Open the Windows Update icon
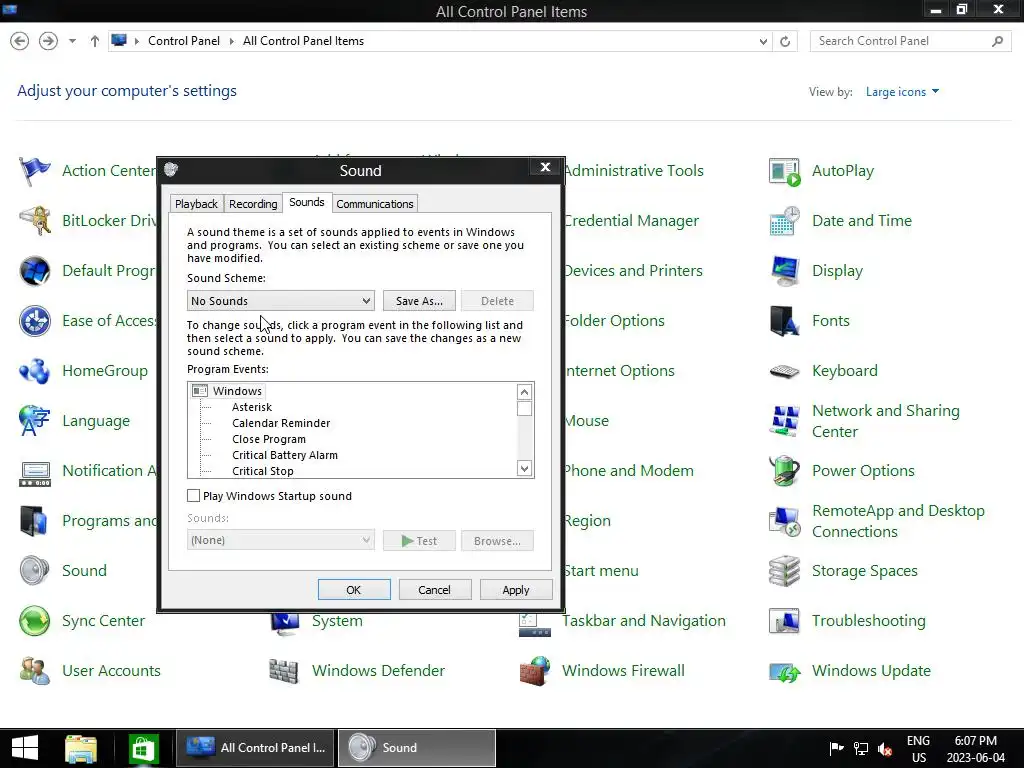The height and width of the screenshot is (768, 1024). pos(784,671)
